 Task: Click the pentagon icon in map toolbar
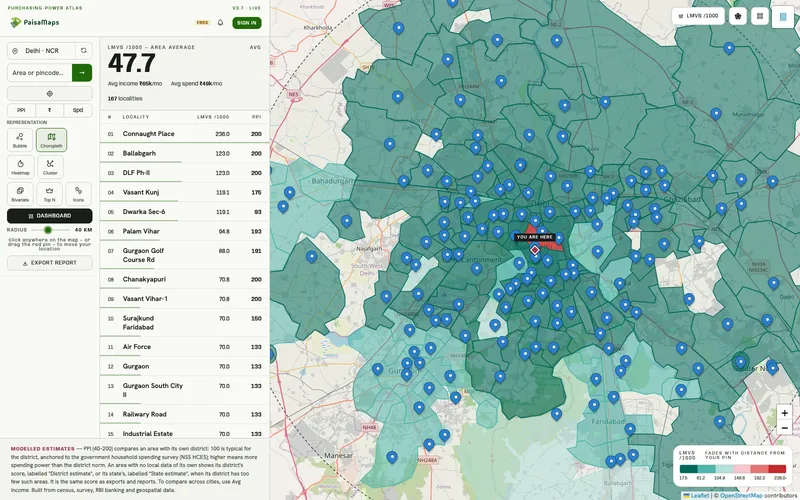tap(738, 16)
